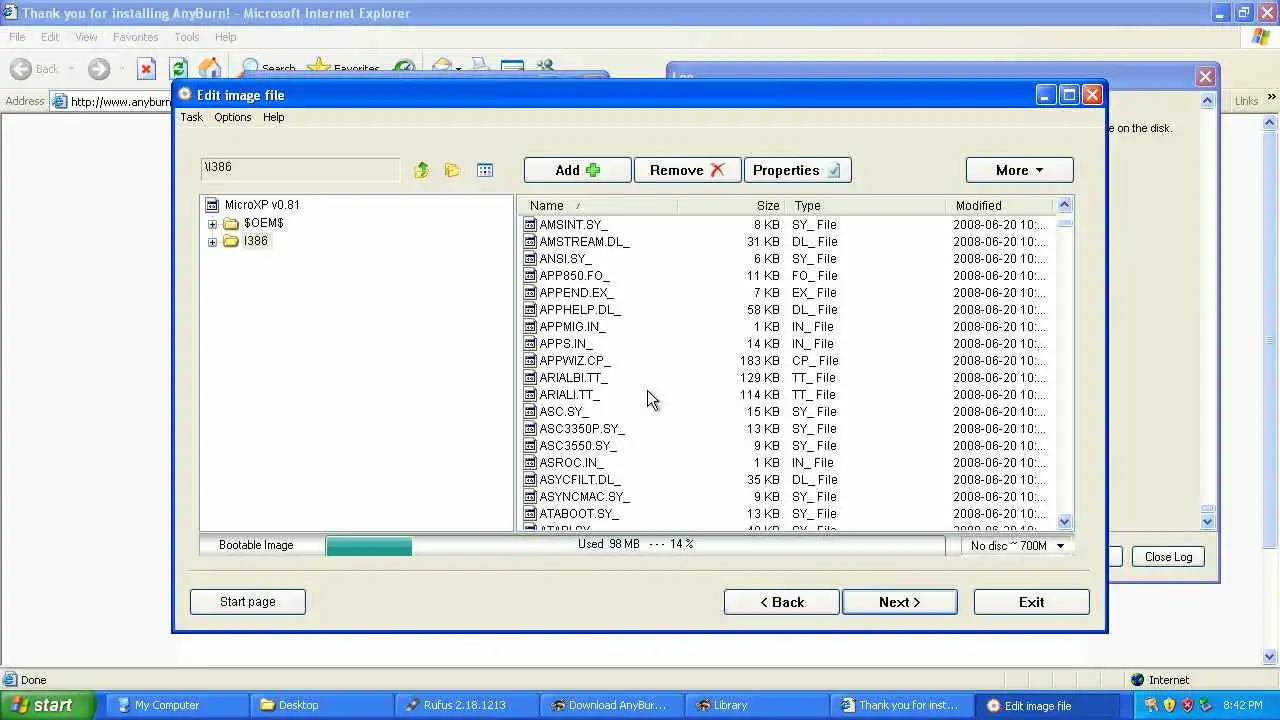1280x720 pixels.
Task: Select the APPHELP.DL_ file row
Action: pos(786,310)
